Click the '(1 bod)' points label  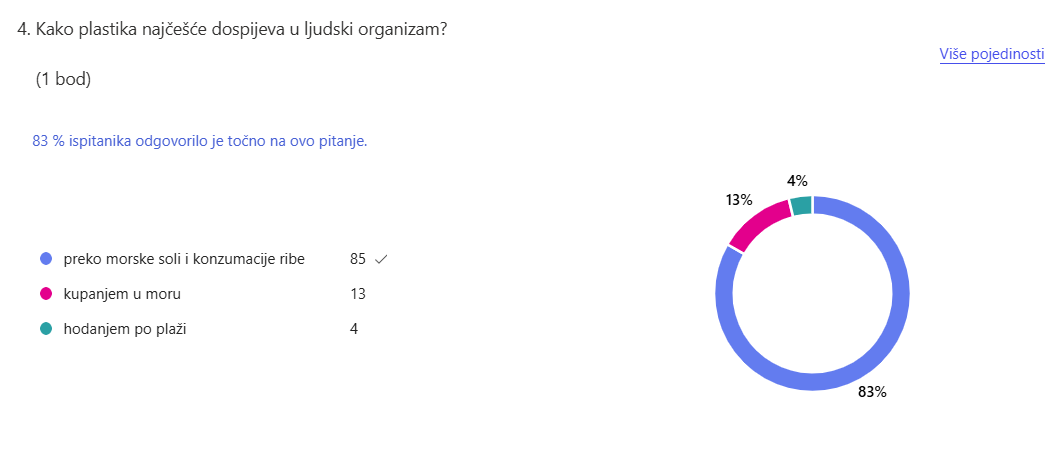[63, 80]
